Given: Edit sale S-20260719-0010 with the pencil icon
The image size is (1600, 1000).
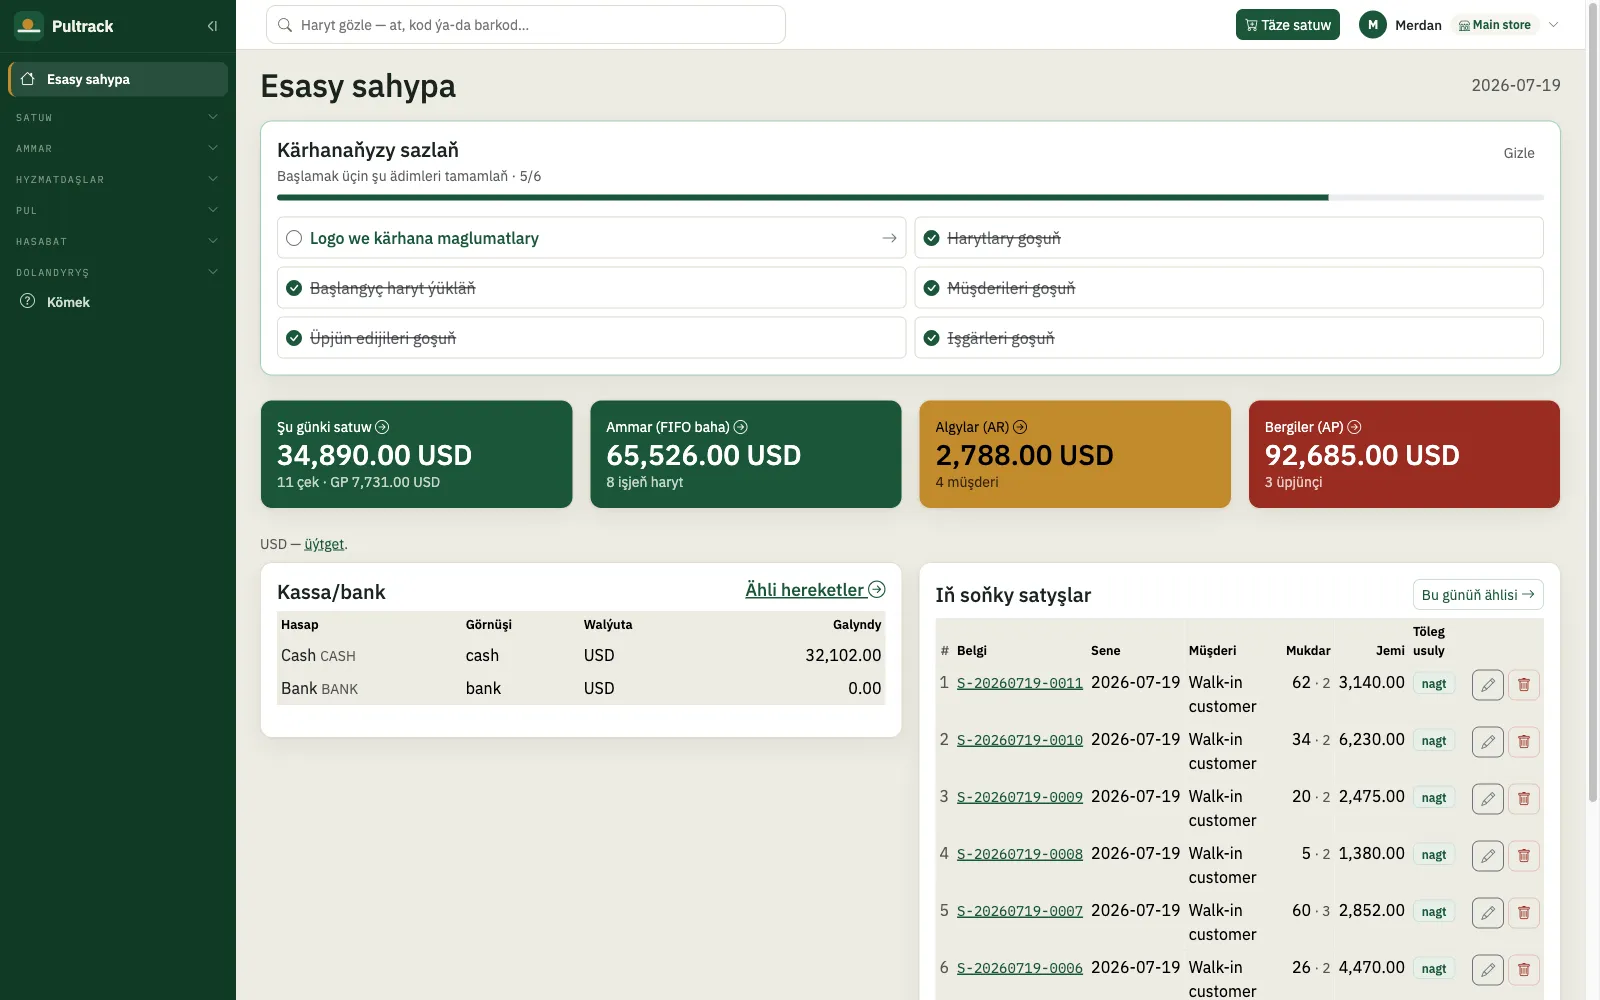Looking at the screenshot, I should [1488, 742].
